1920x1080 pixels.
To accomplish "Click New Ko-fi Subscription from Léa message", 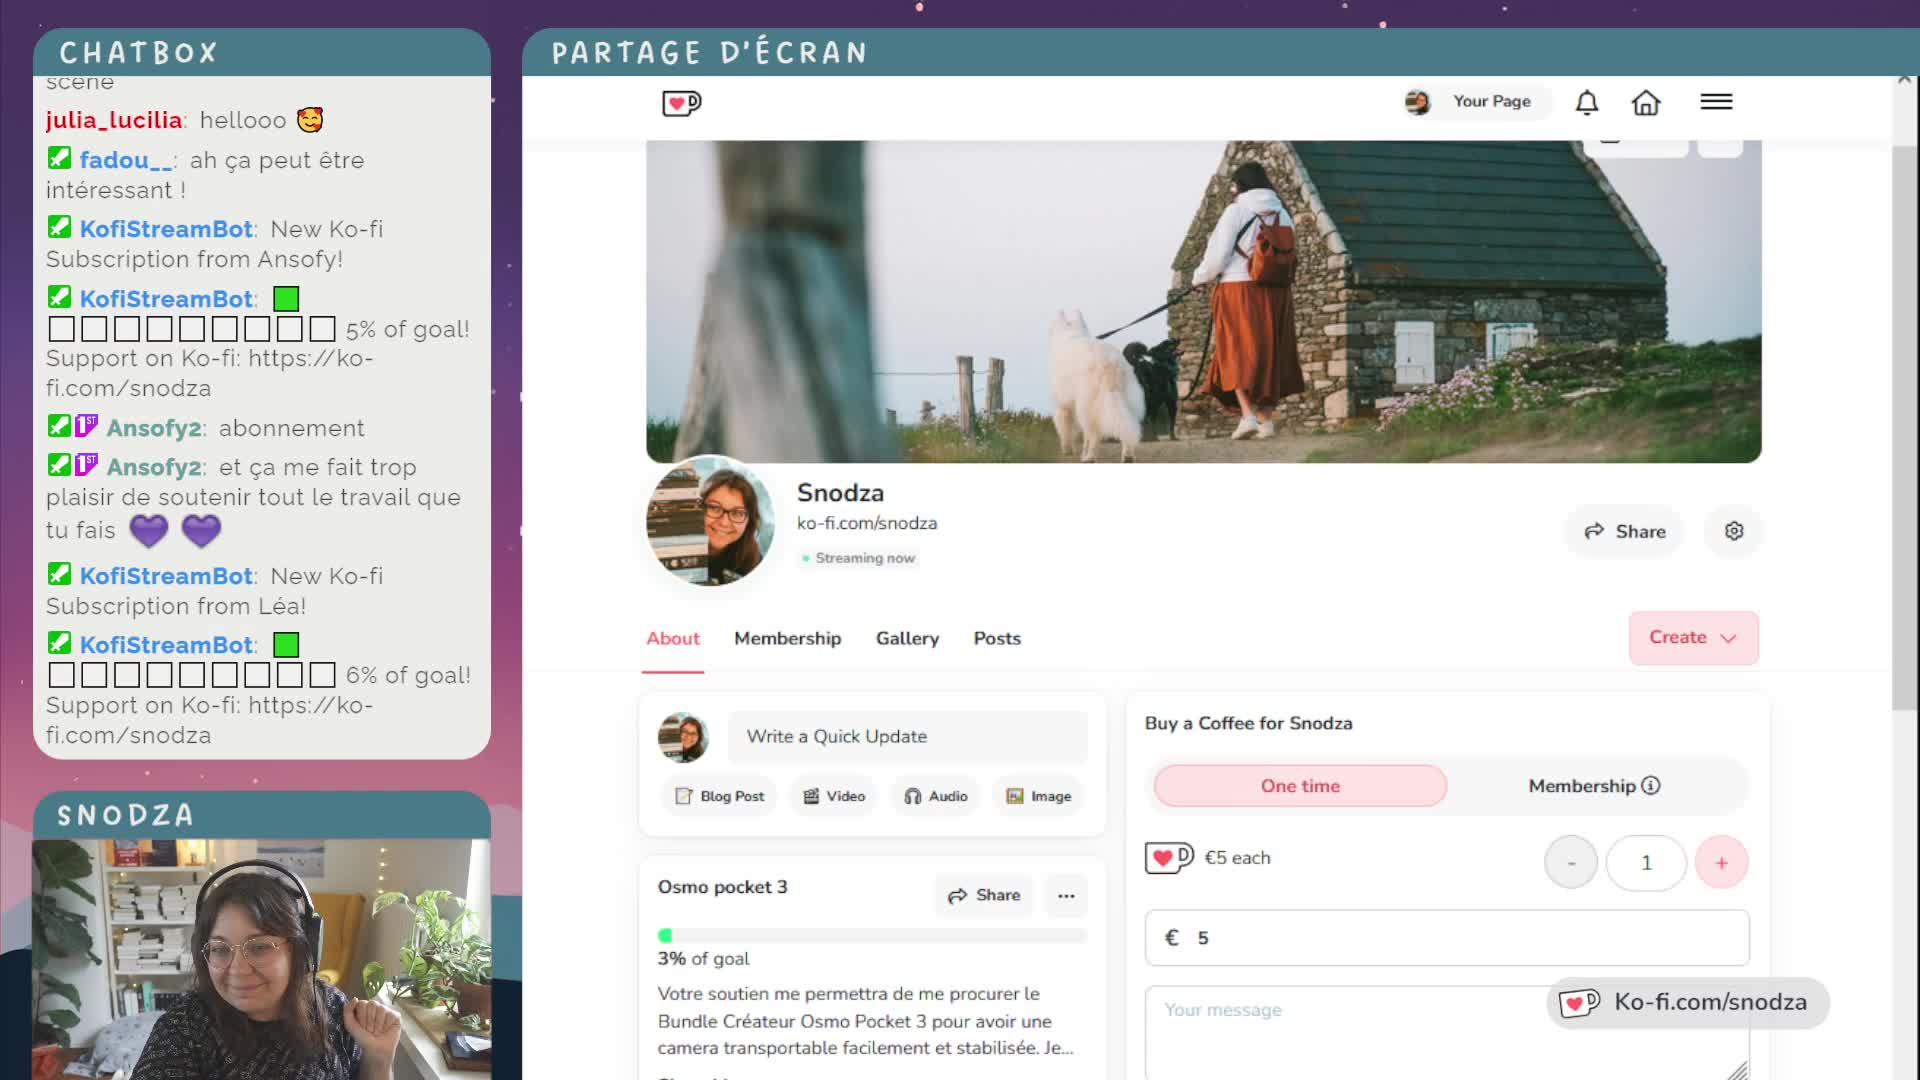I will pos(215,591).
